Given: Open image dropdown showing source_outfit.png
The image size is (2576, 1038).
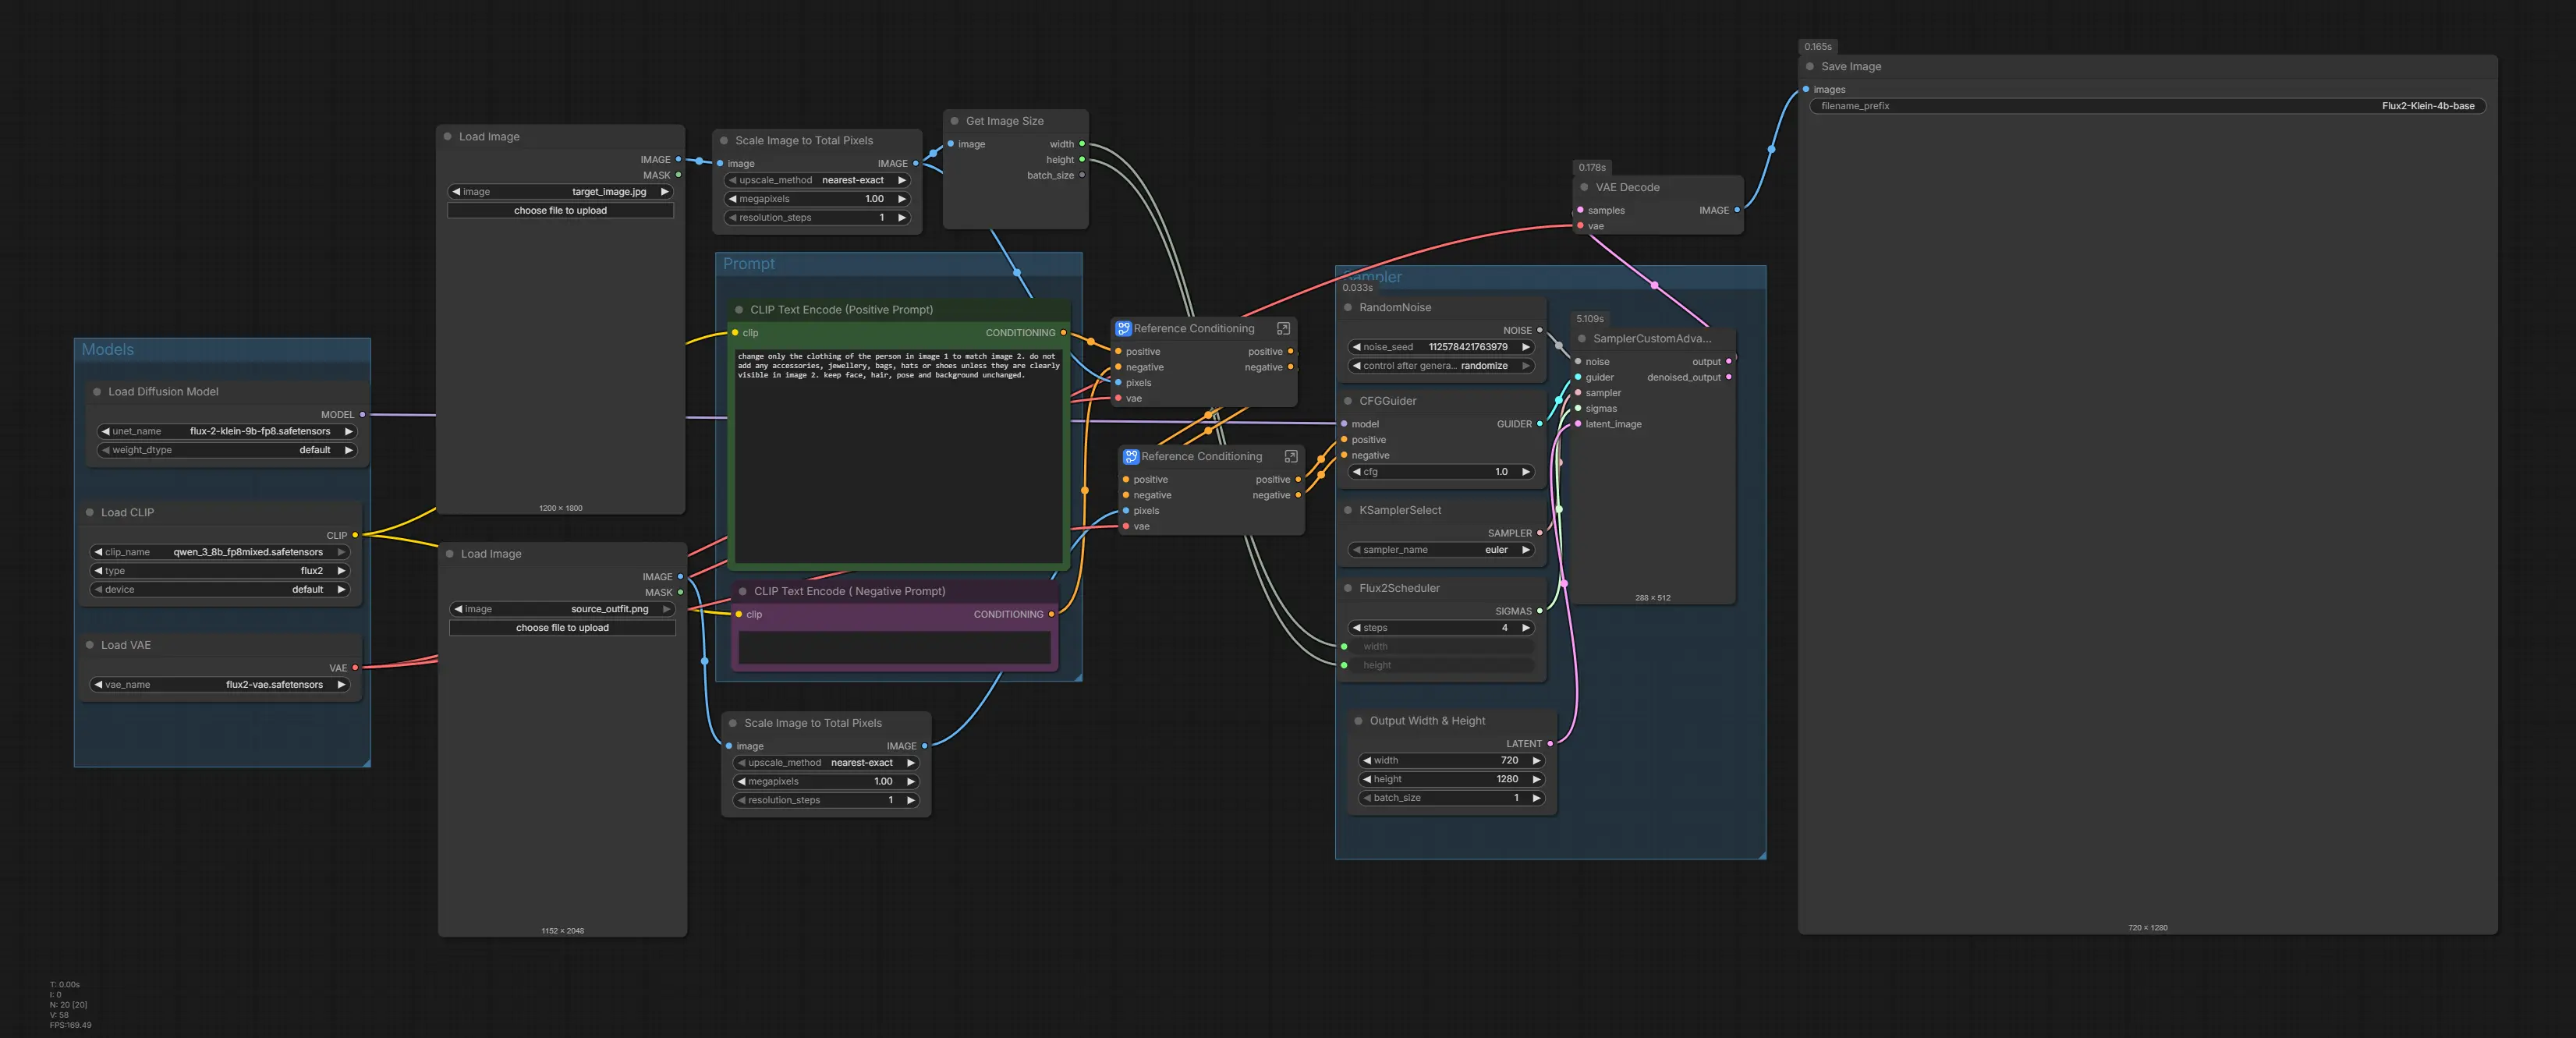Looking at the screenshot, I should [x=562, y=609].
